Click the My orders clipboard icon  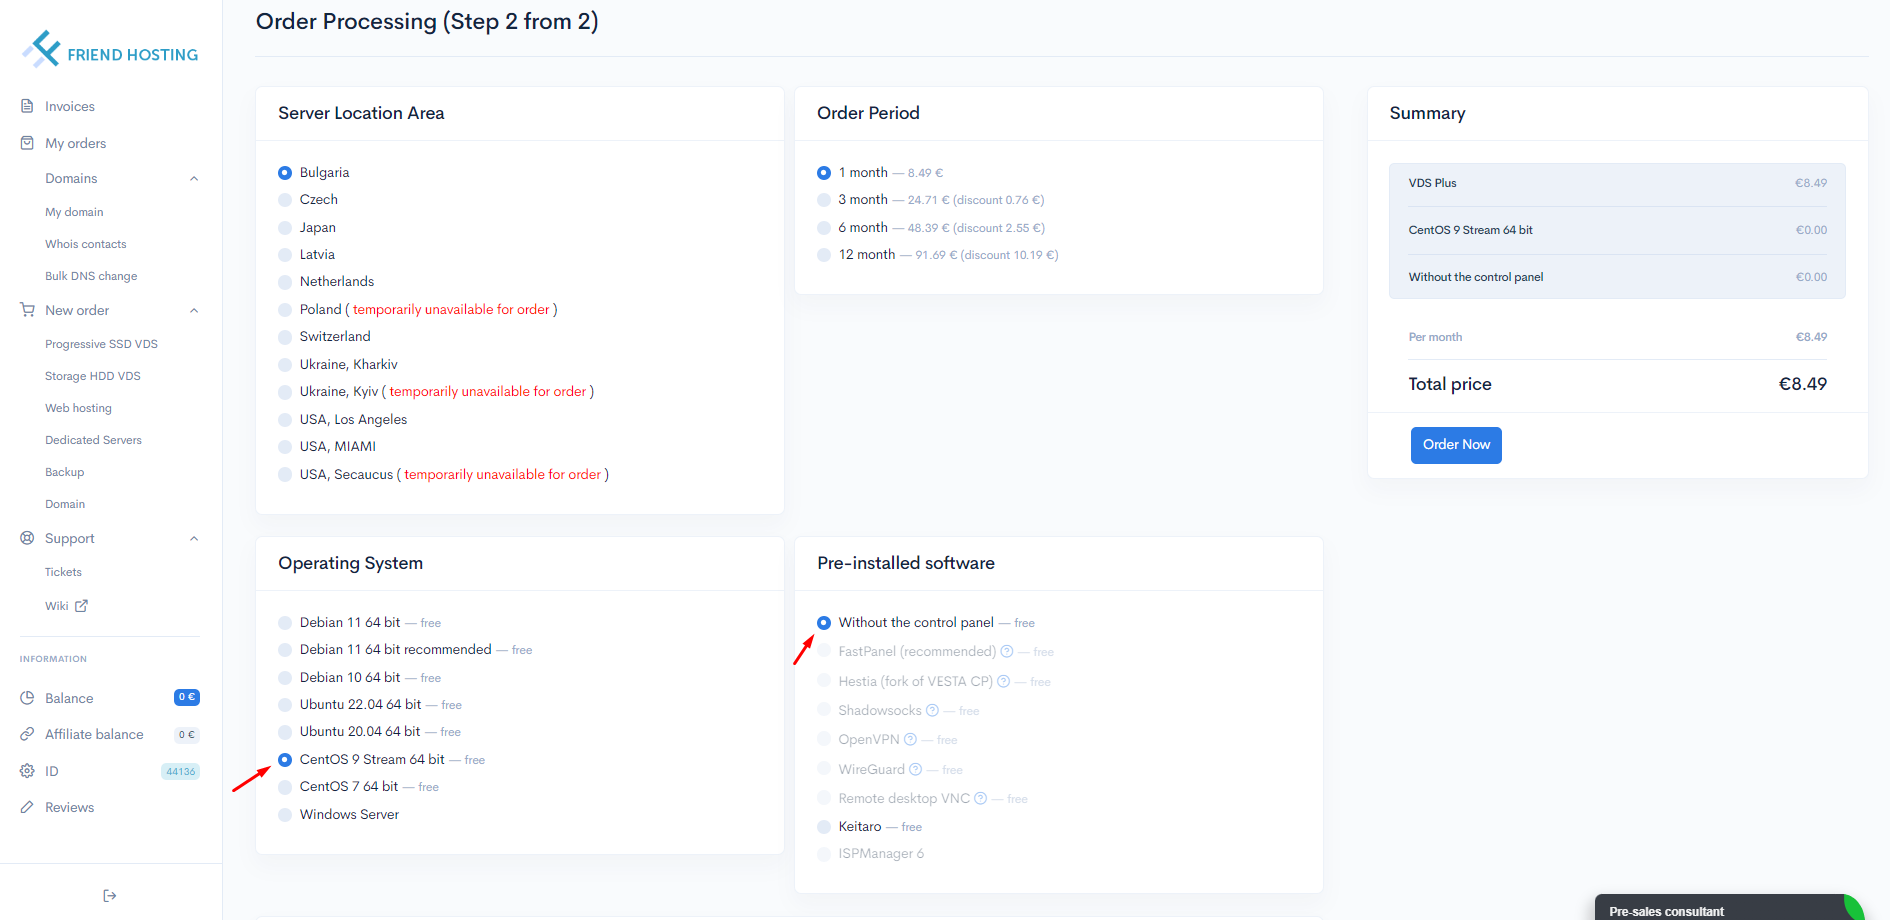(27, 143)
